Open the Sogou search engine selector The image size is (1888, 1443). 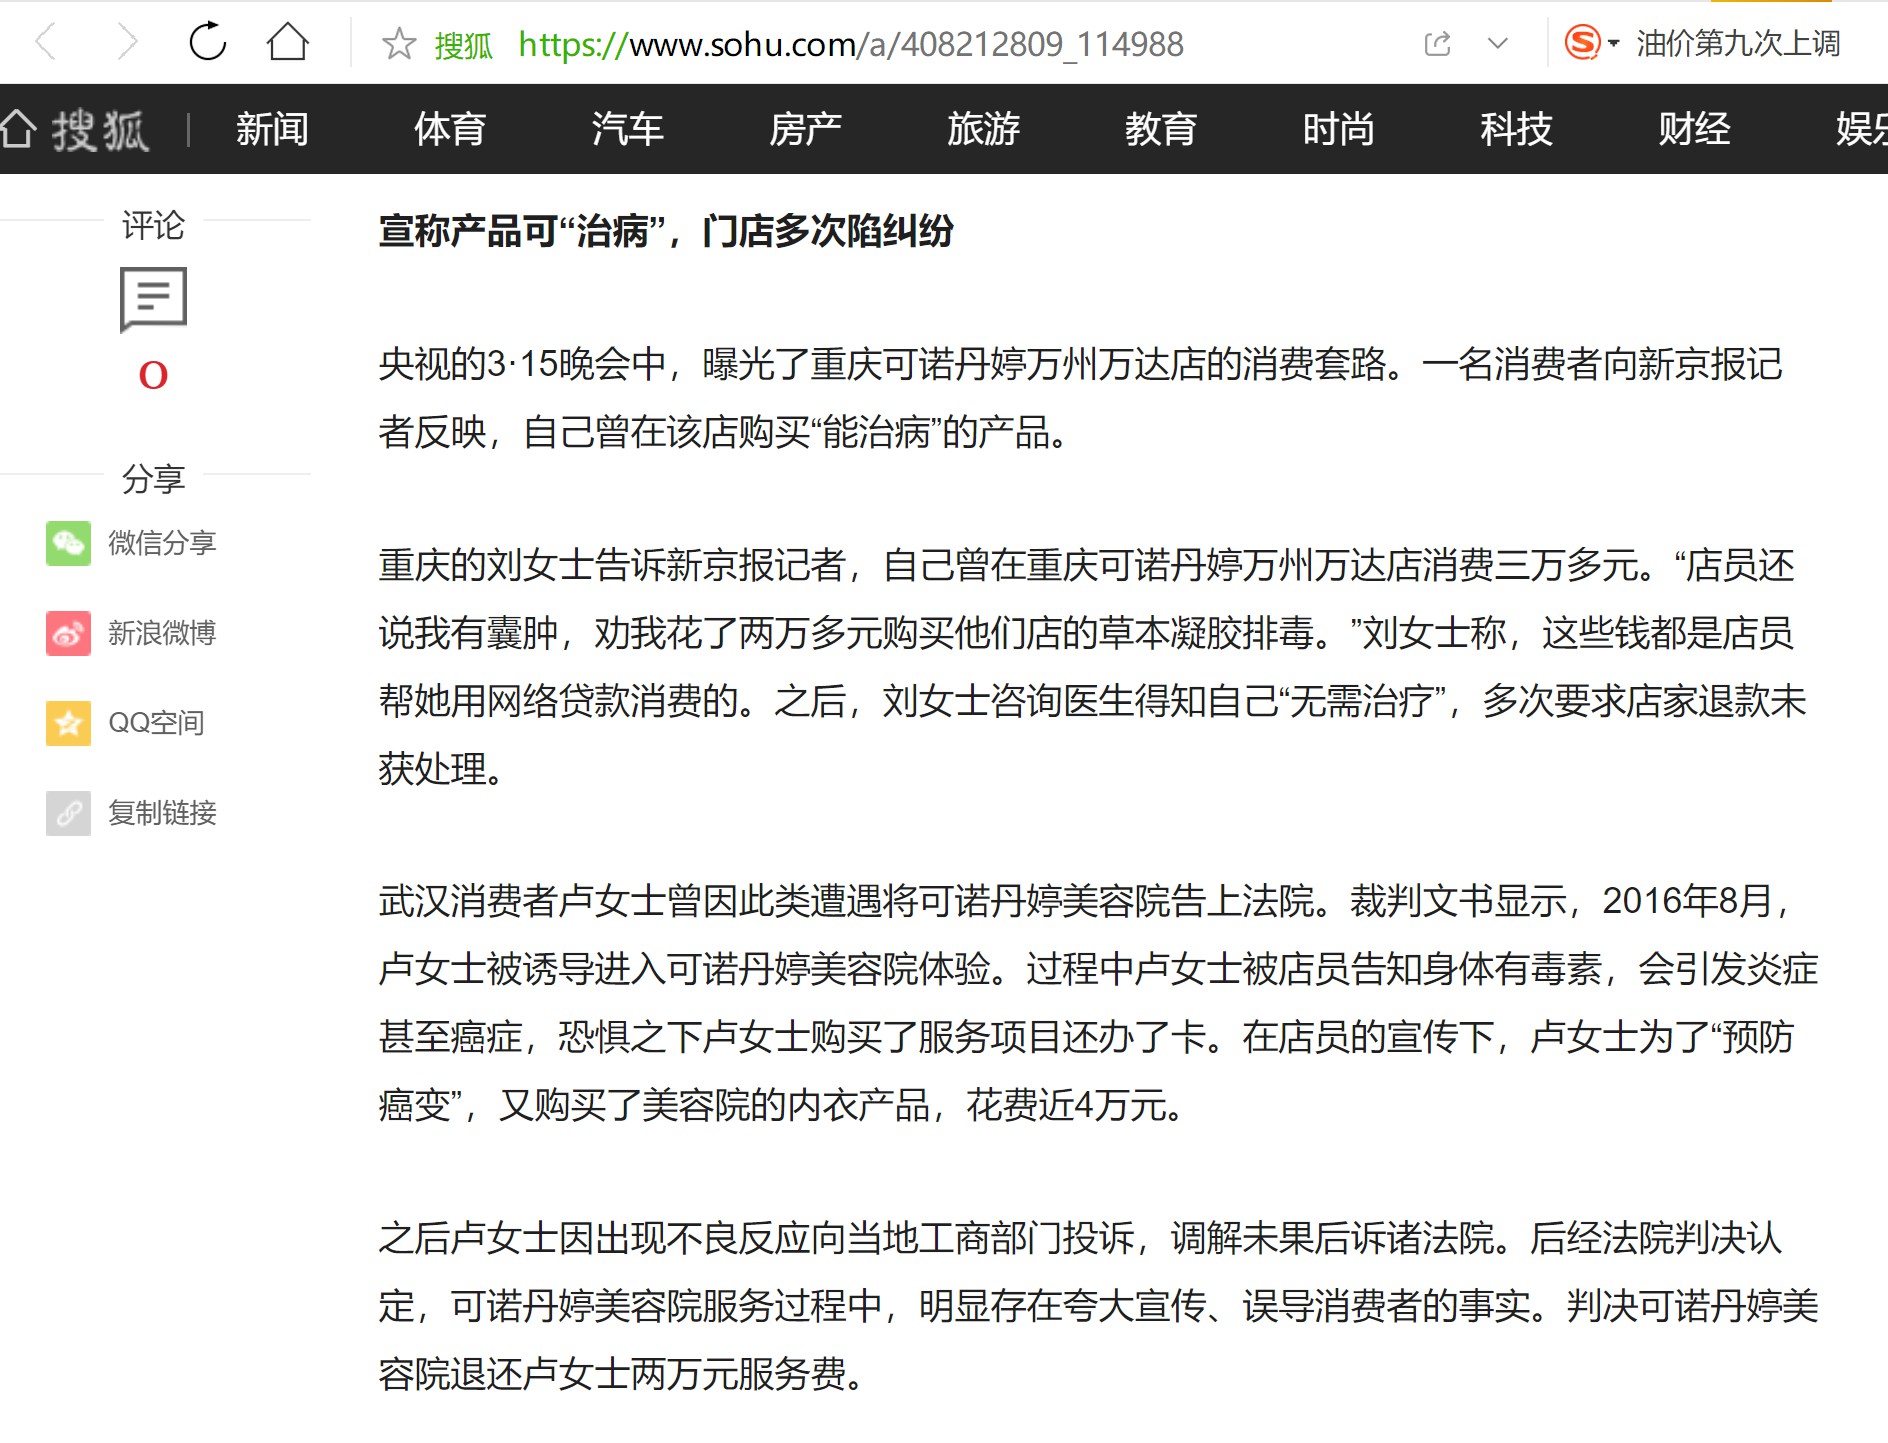(1592, 43)
